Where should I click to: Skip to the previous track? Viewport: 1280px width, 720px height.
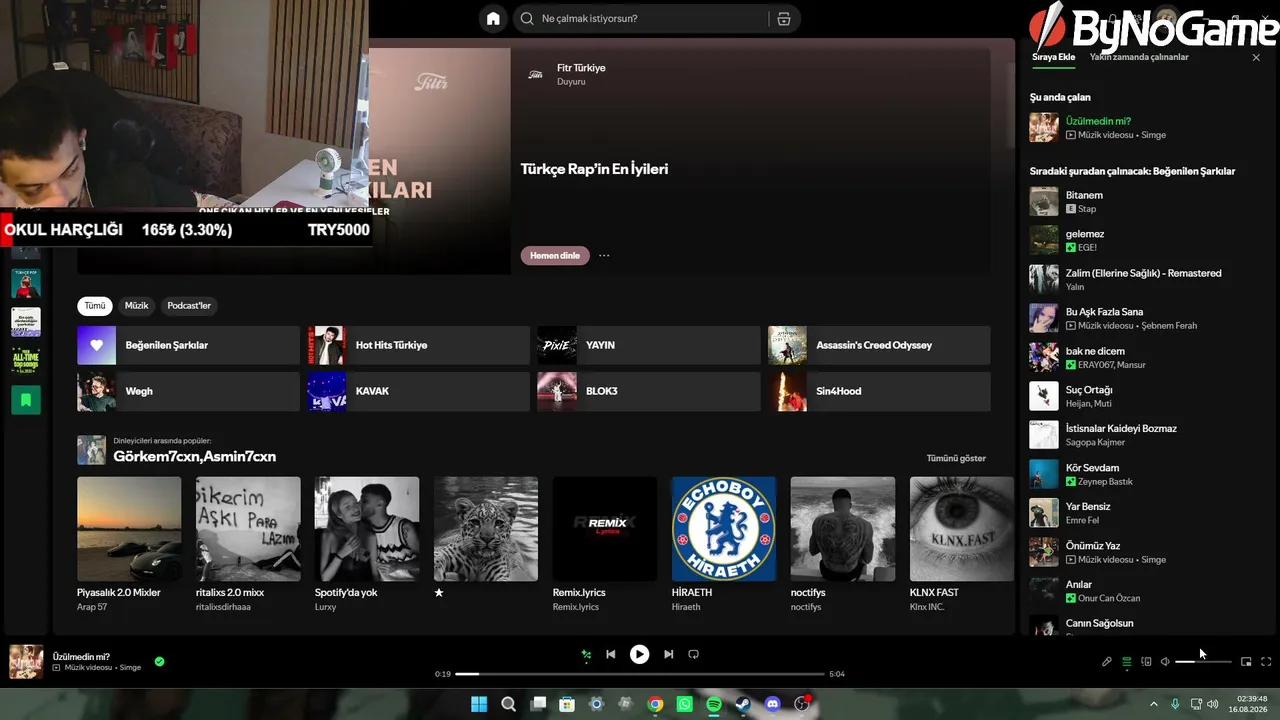pyautogui.click(x=611, y=654)
